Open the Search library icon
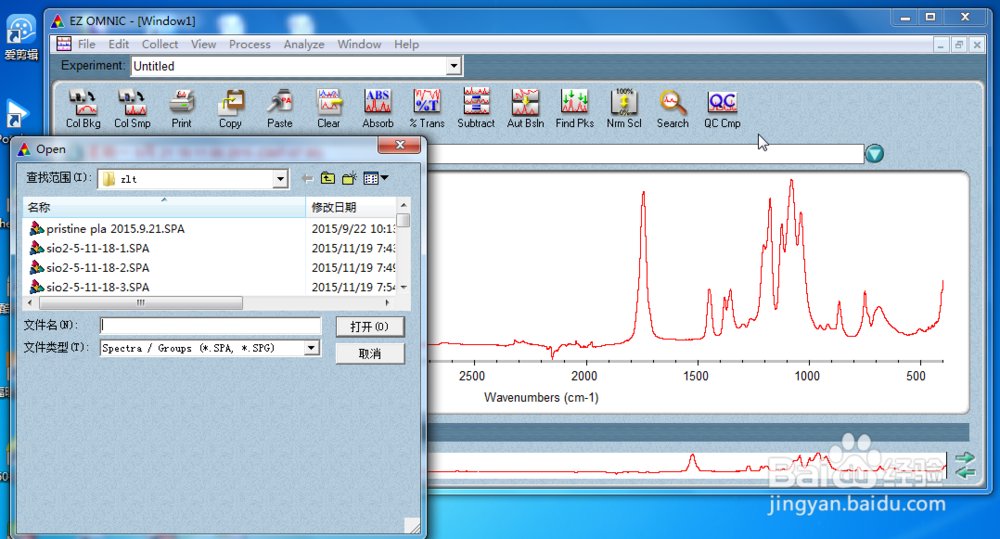Image resolution: width=1000 pixels, height=539 pixels. tap(672, 108)
